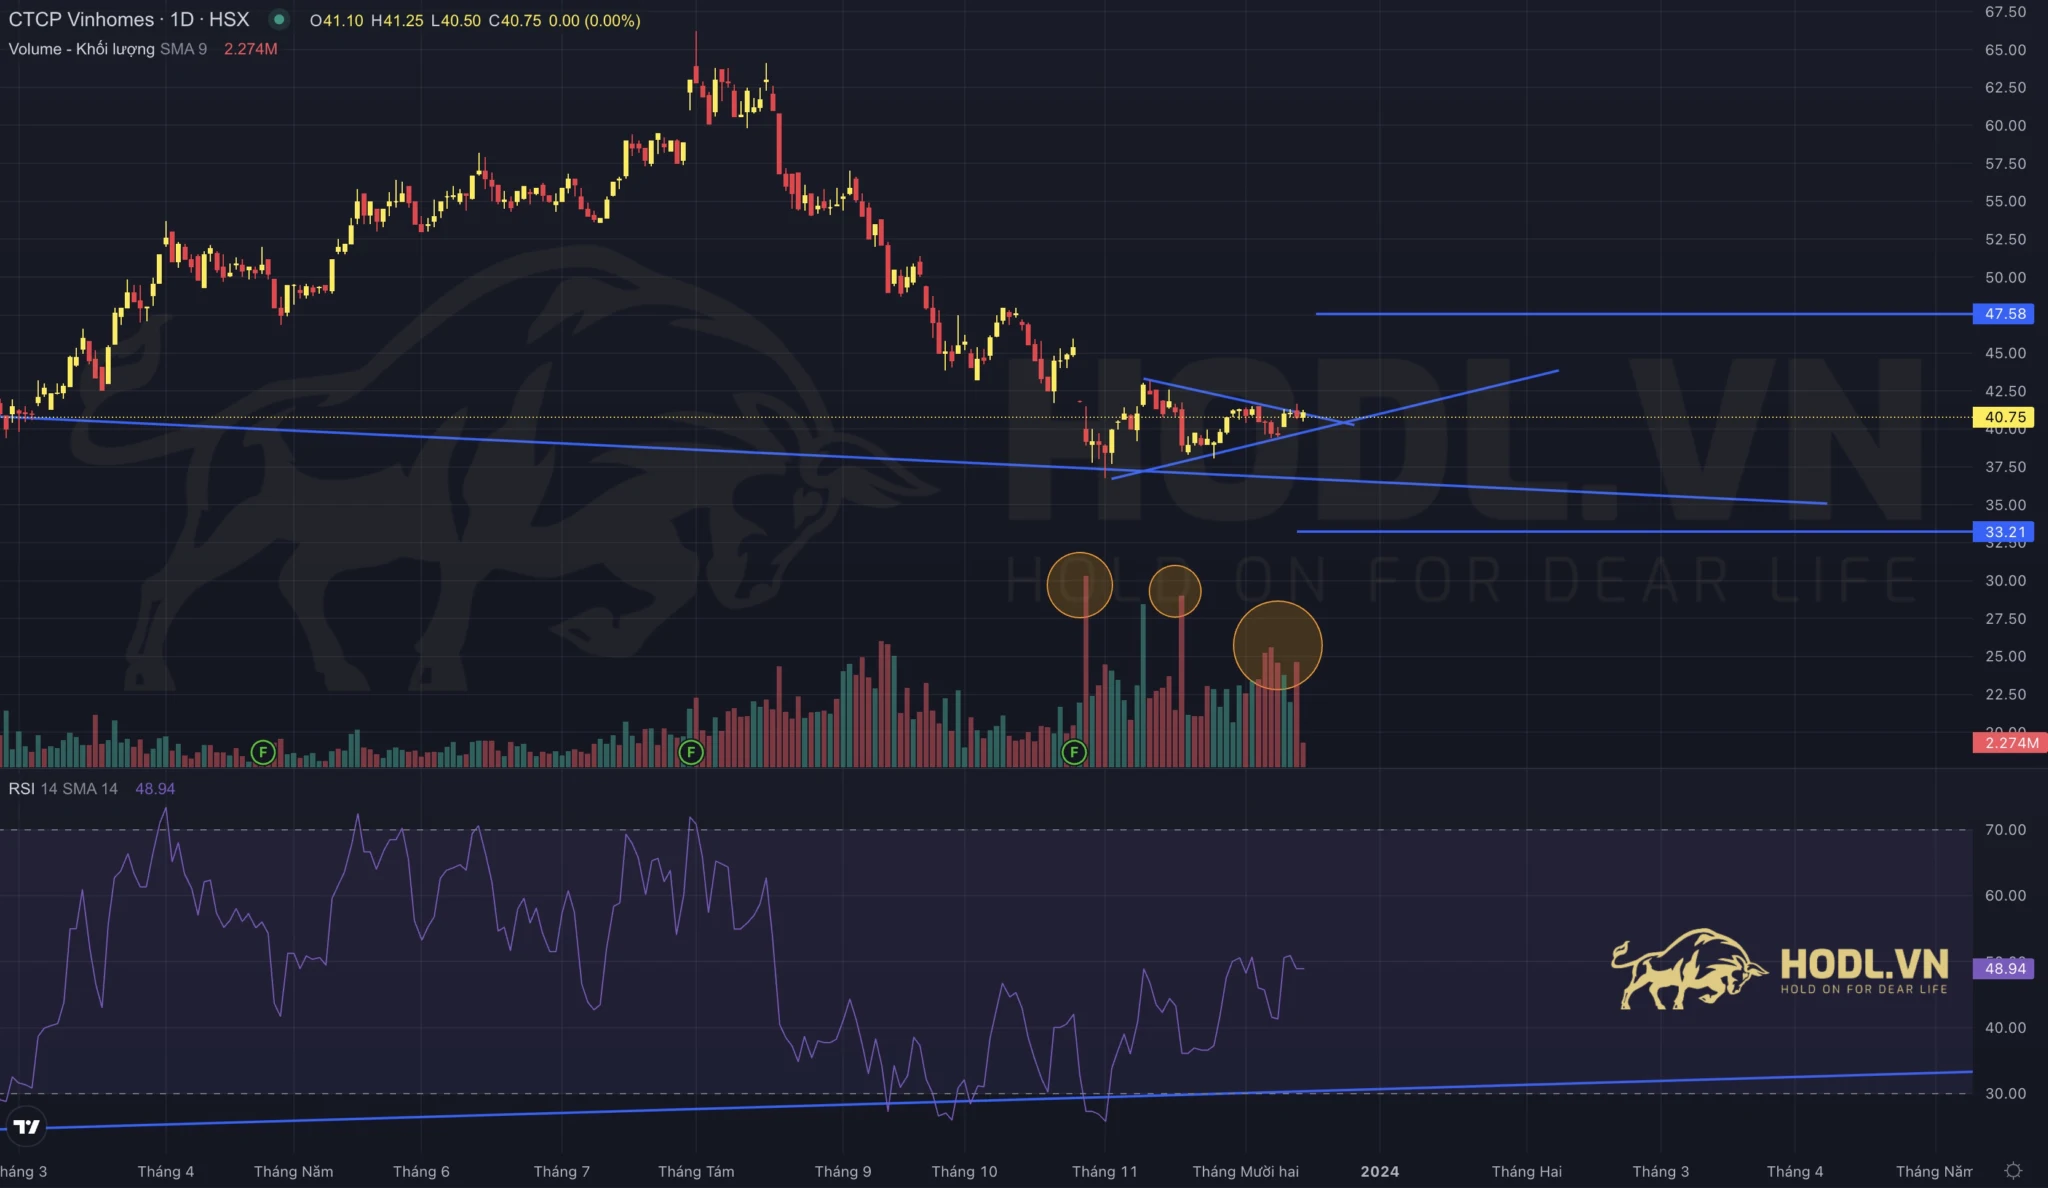This screenshot has height=1188, width=2048.
Task: Click the F marker near Tháng Năm
Action: [263, 752]
